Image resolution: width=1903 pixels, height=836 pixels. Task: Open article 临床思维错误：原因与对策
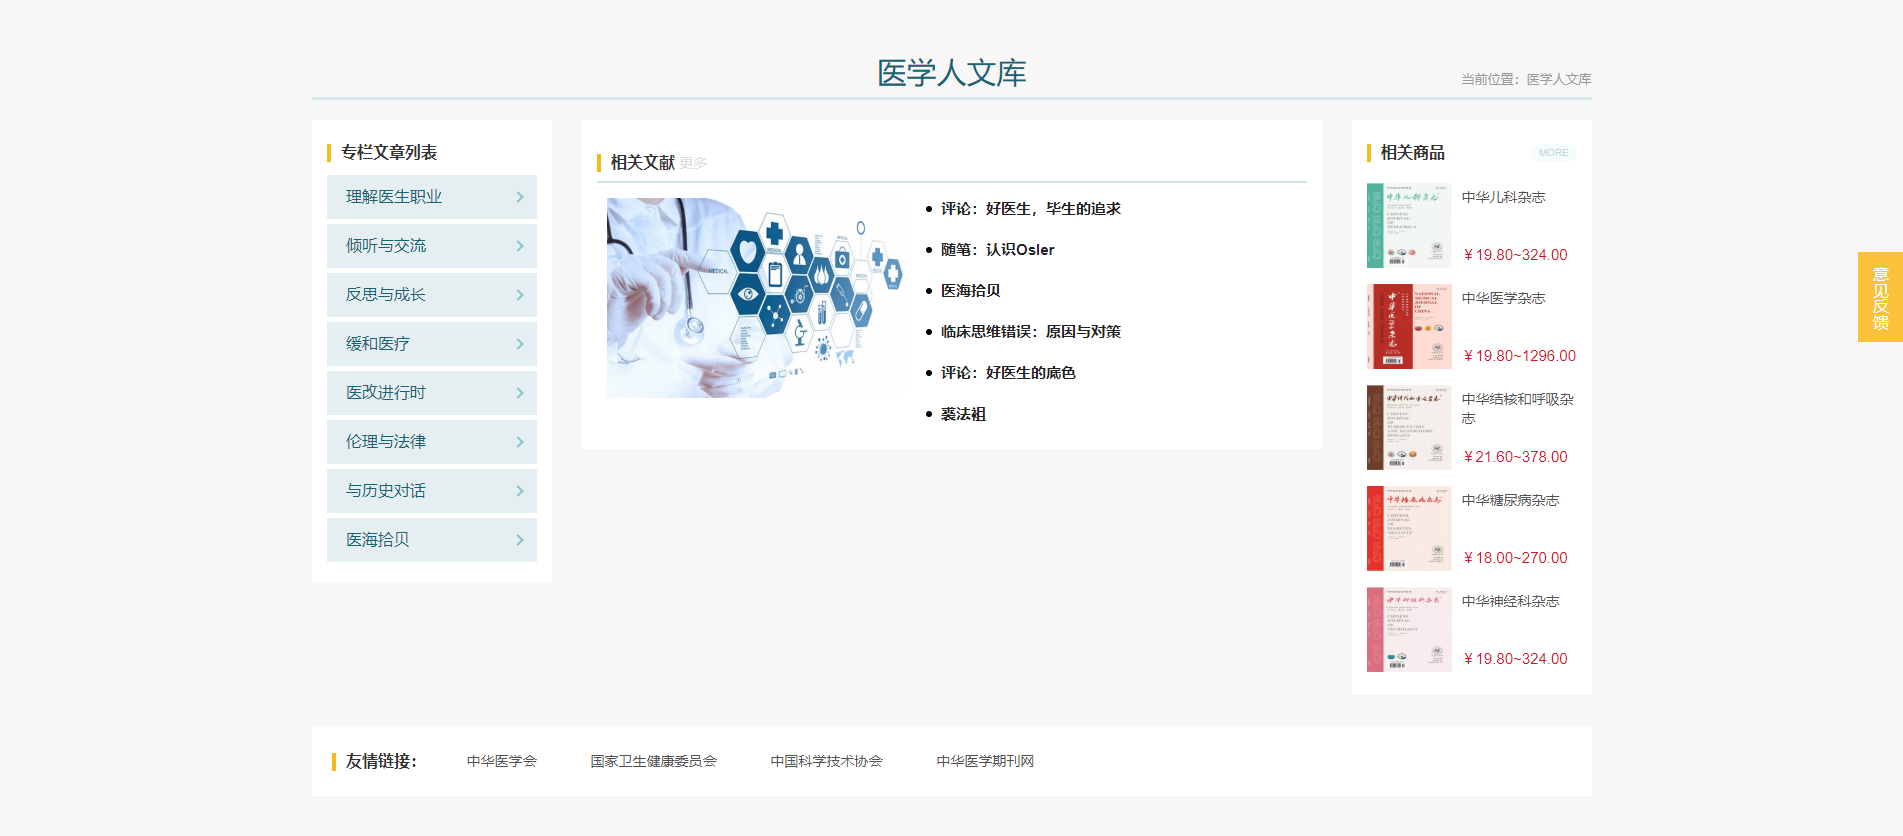point(1030,332)
